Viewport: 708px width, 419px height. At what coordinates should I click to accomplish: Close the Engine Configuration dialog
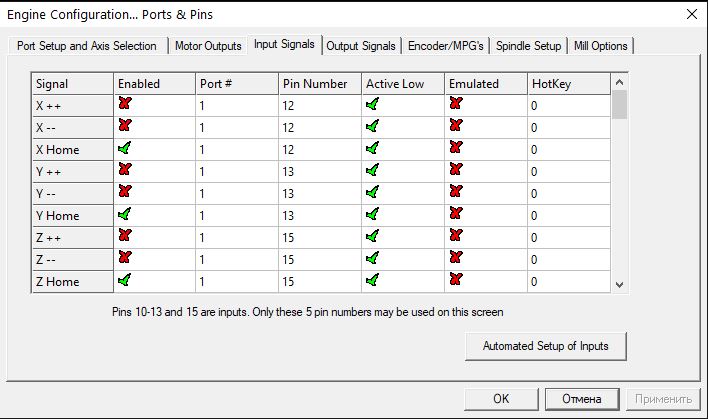[x=690, y=14]
